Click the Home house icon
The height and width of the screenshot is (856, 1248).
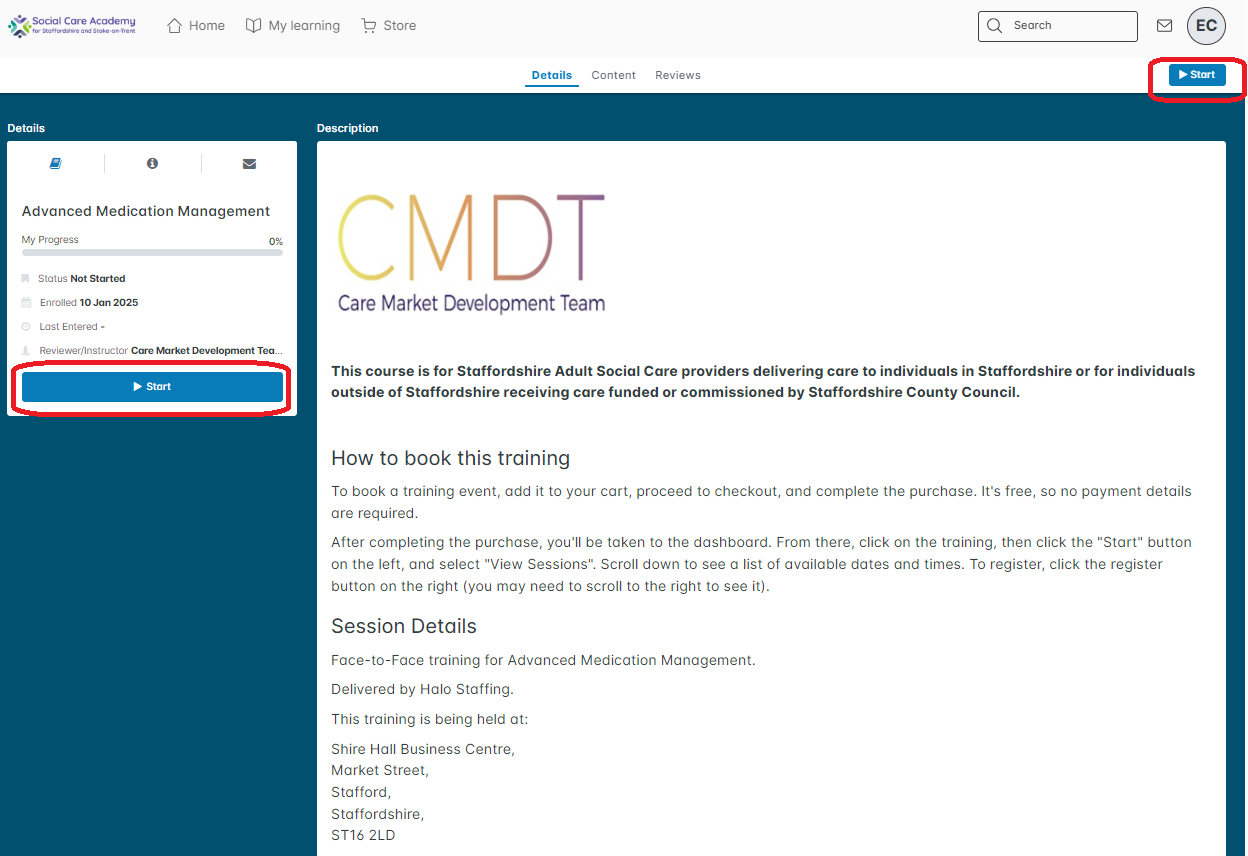click(x=175, y=26)
